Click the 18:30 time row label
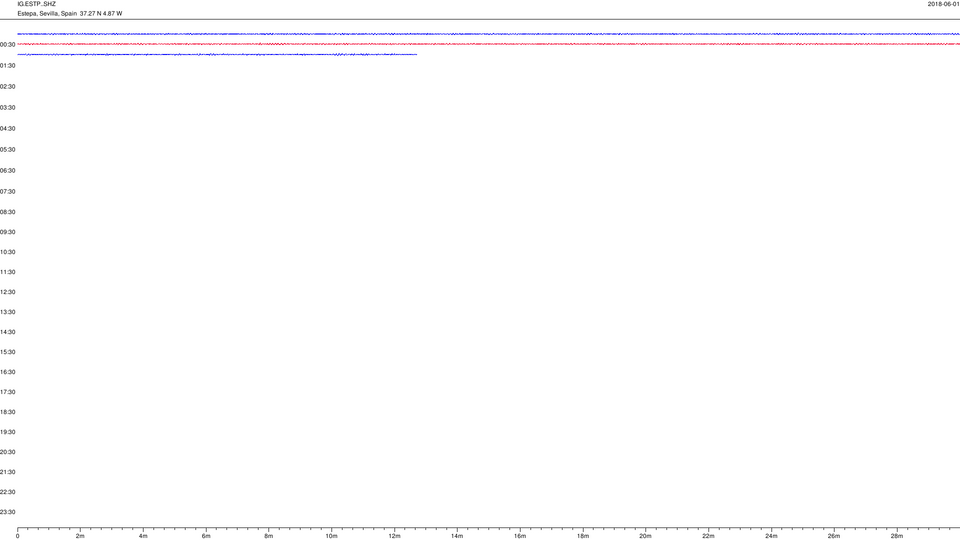The width and height of the screenshot is (960, 540). [7, 412]
